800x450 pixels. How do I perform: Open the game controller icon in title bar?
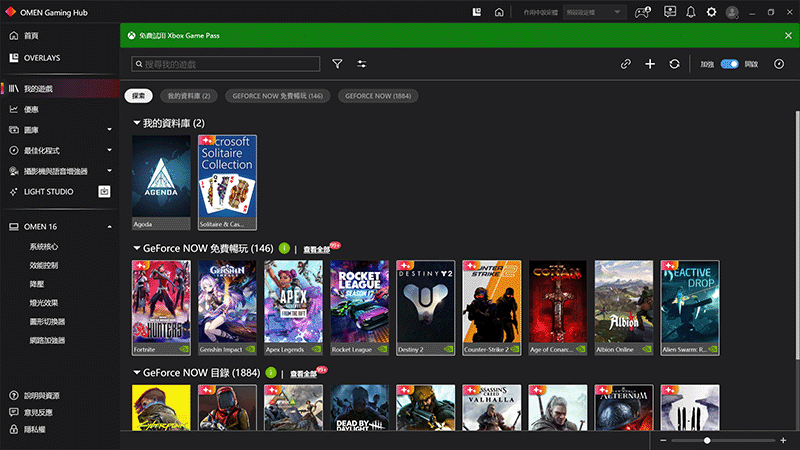[642, 12]
